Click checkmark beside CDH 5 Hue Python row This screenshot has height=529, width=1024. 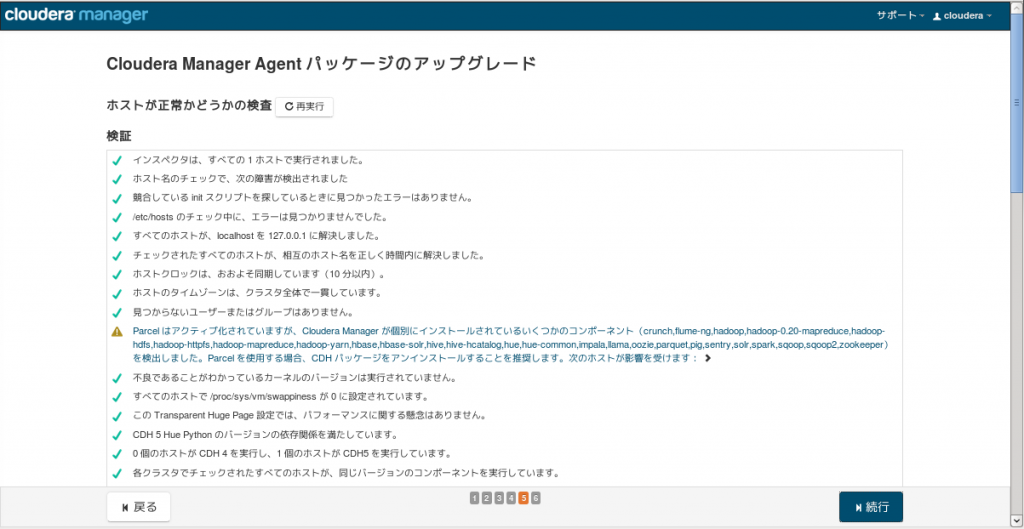point(117,435)
